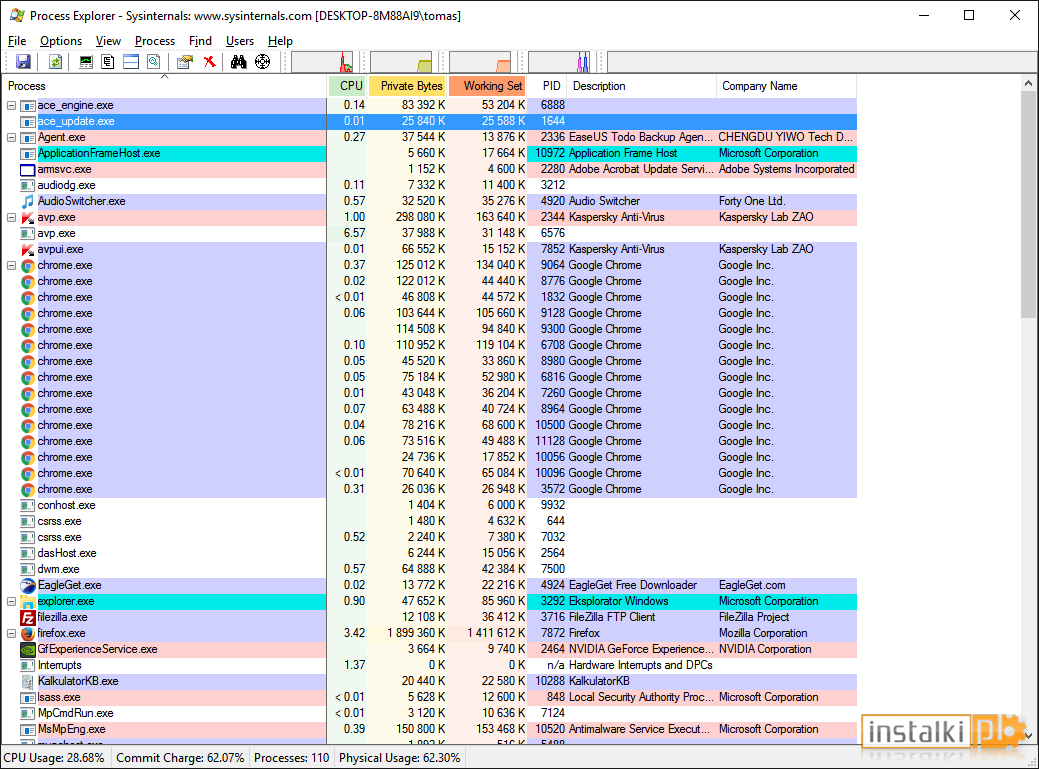Toggle the Show Lower Pane icon
The height and width of the screenshot is (769, 1039).
tap(131, 62)
